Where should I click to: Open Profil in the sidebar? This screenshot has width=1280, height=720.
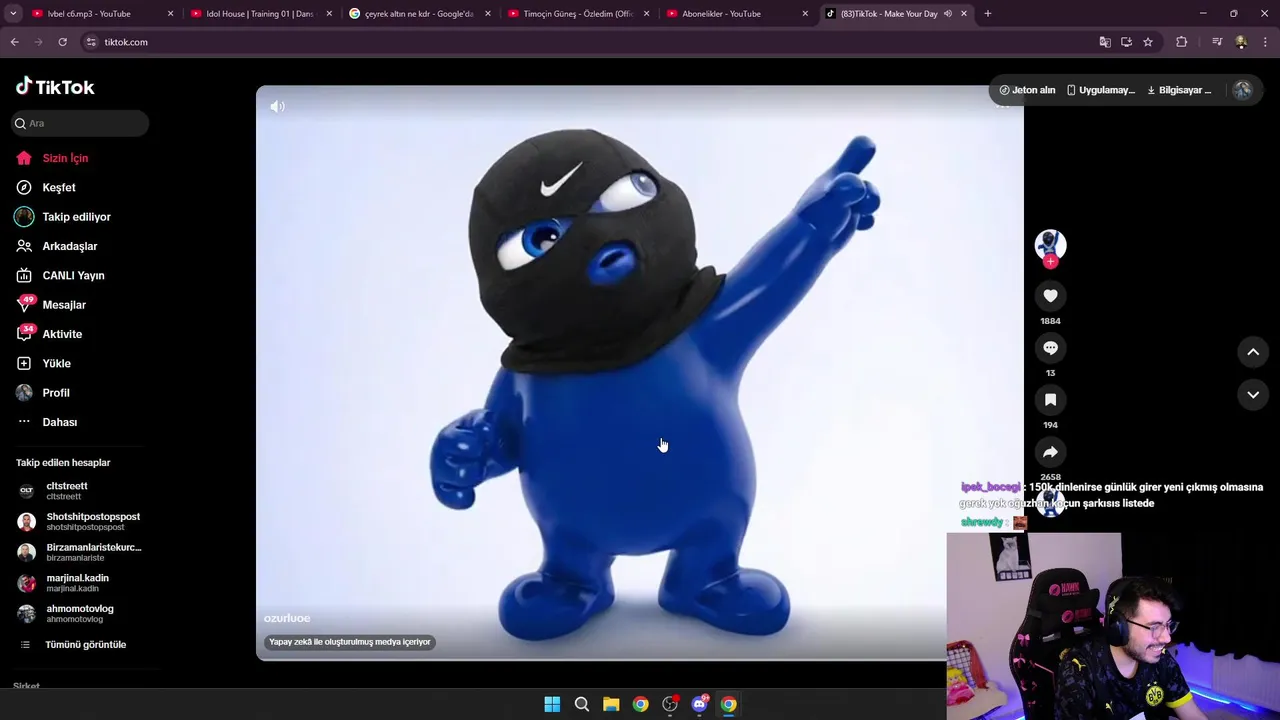[x=56, y=393]
